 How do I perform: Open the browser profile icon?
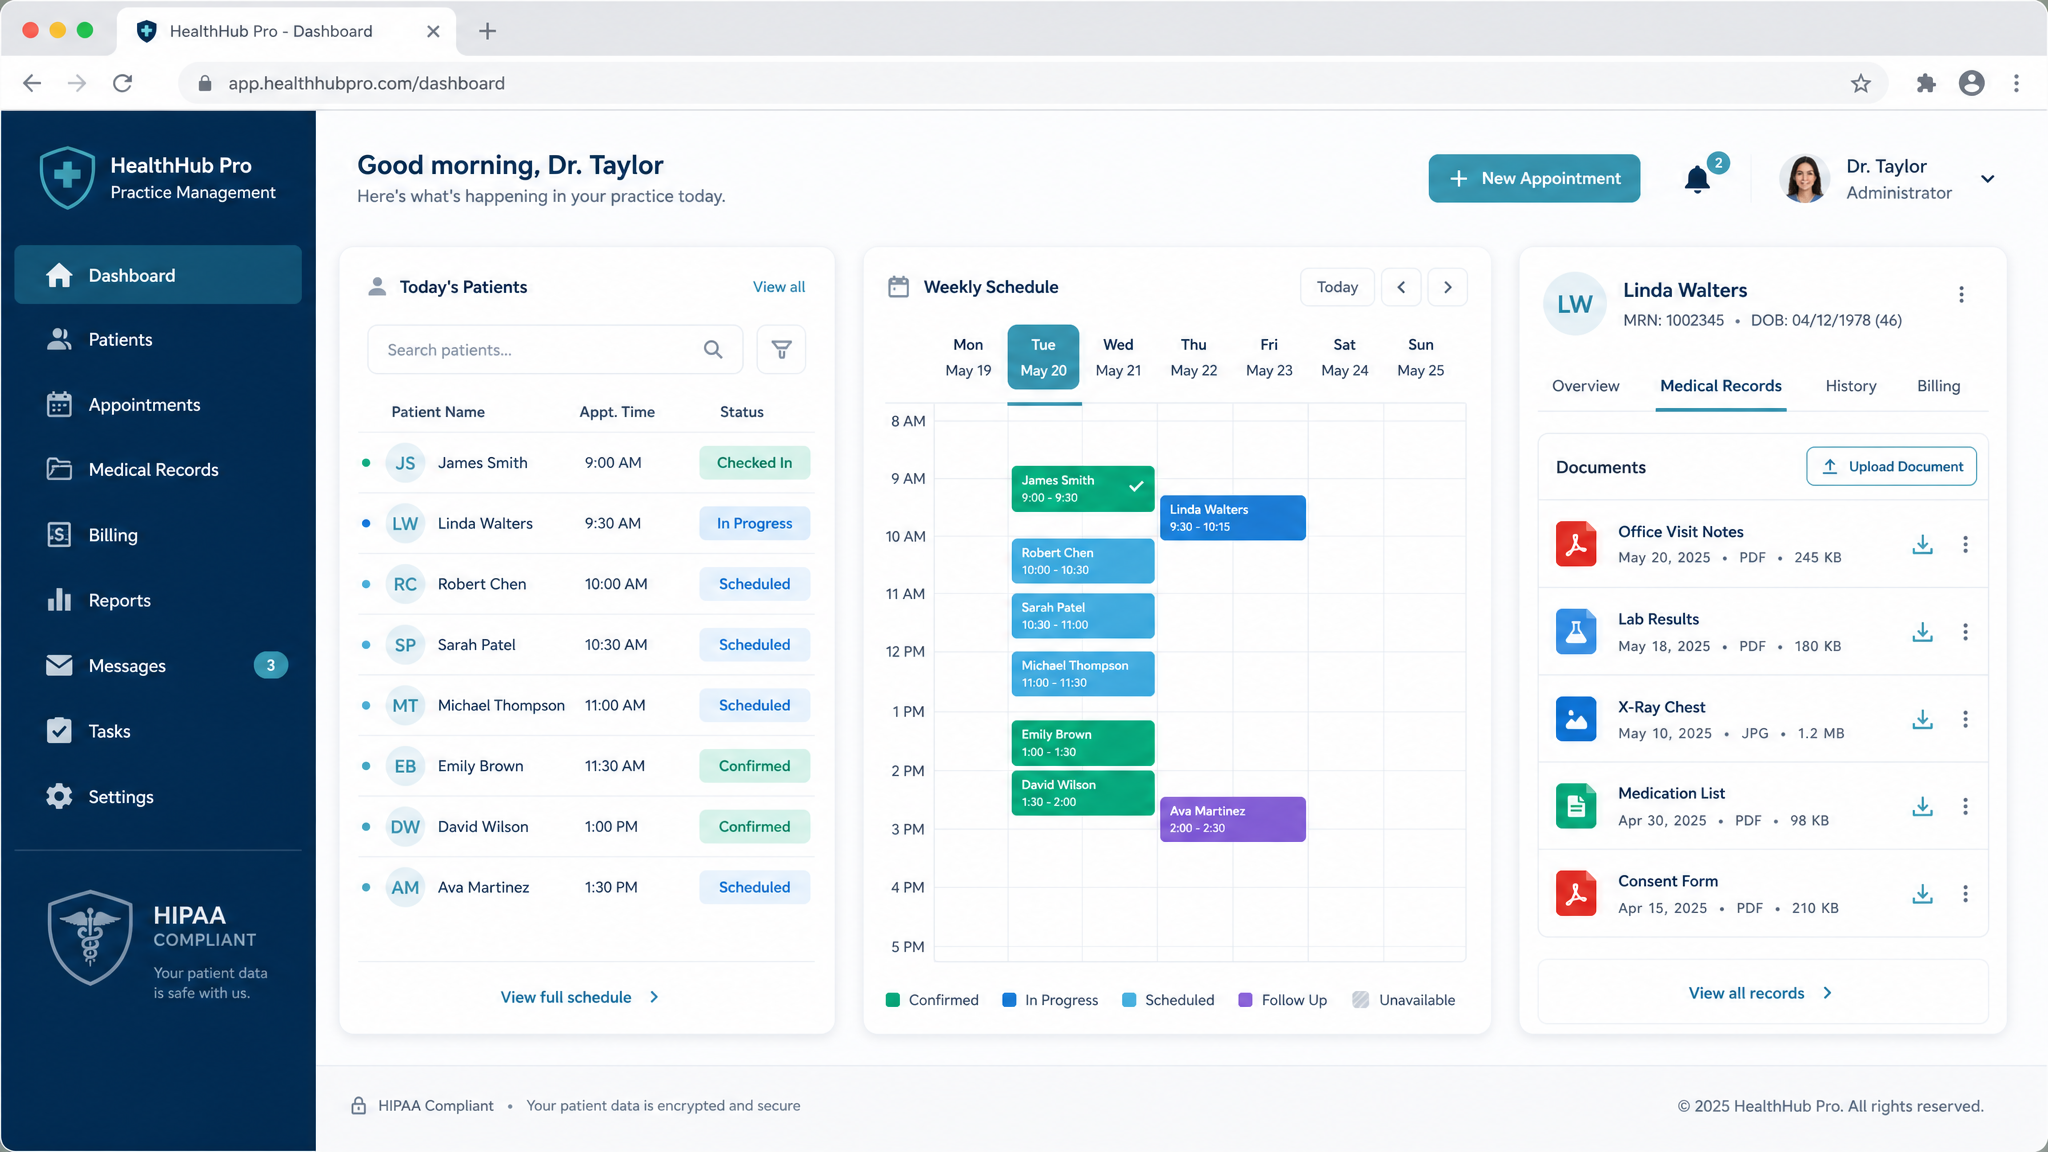click(x=1971, y=83)
